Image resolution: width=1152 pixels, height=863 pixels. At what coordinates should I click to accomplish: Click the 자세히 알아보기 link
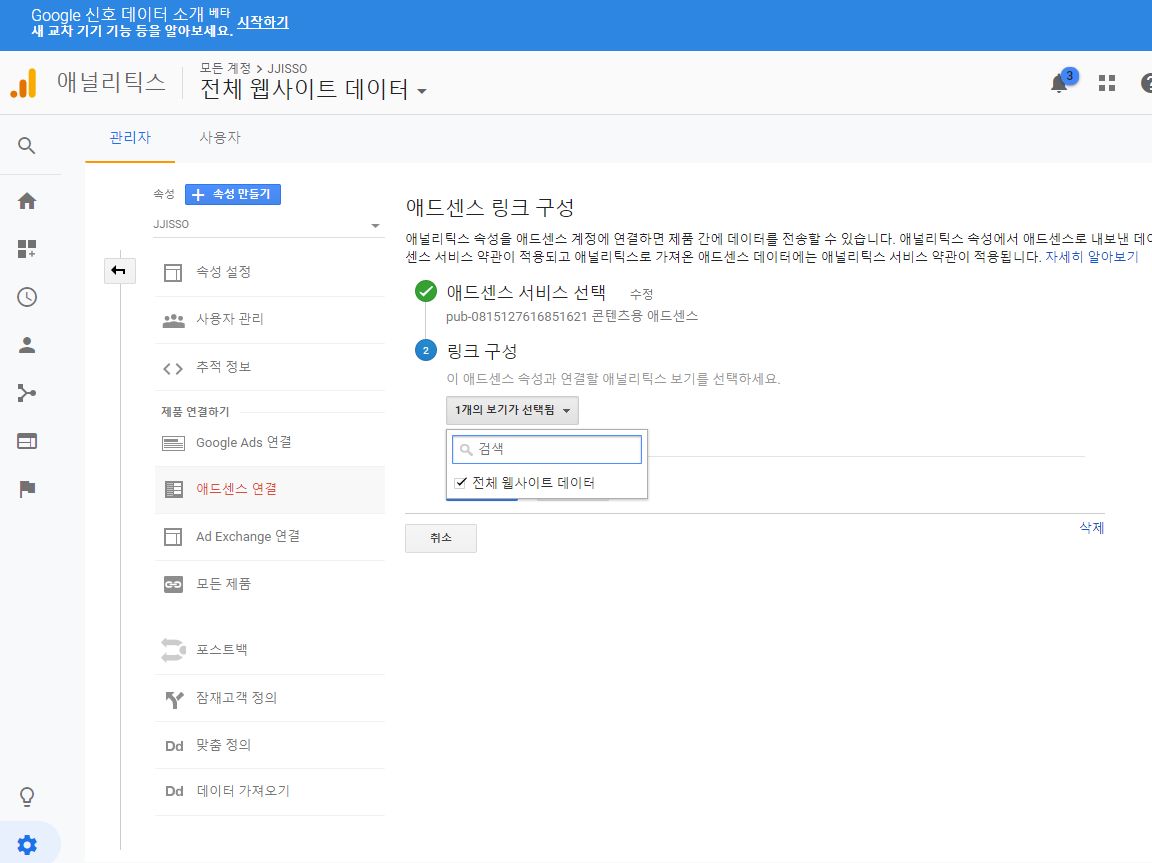click(1091, 256)
